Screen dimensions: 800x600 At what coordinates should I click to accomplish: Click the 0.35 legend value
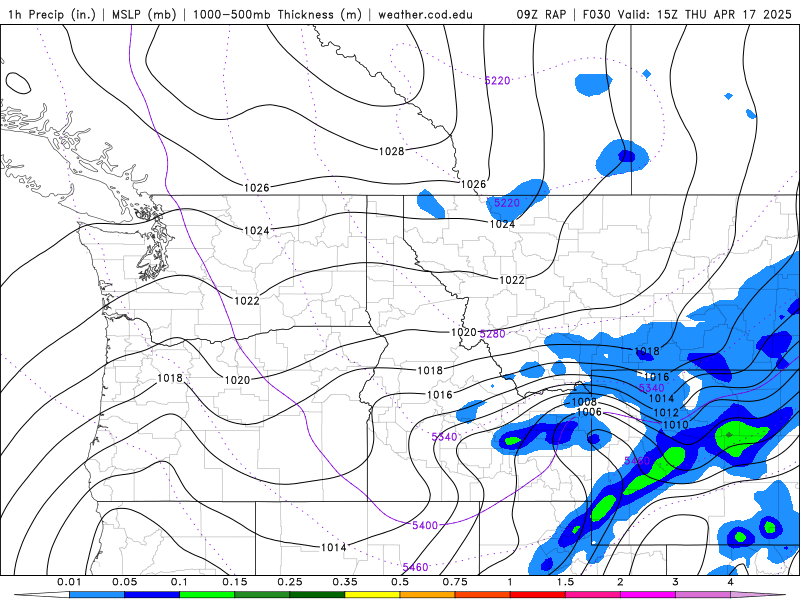pyautogui.click(x=345, y=582)
